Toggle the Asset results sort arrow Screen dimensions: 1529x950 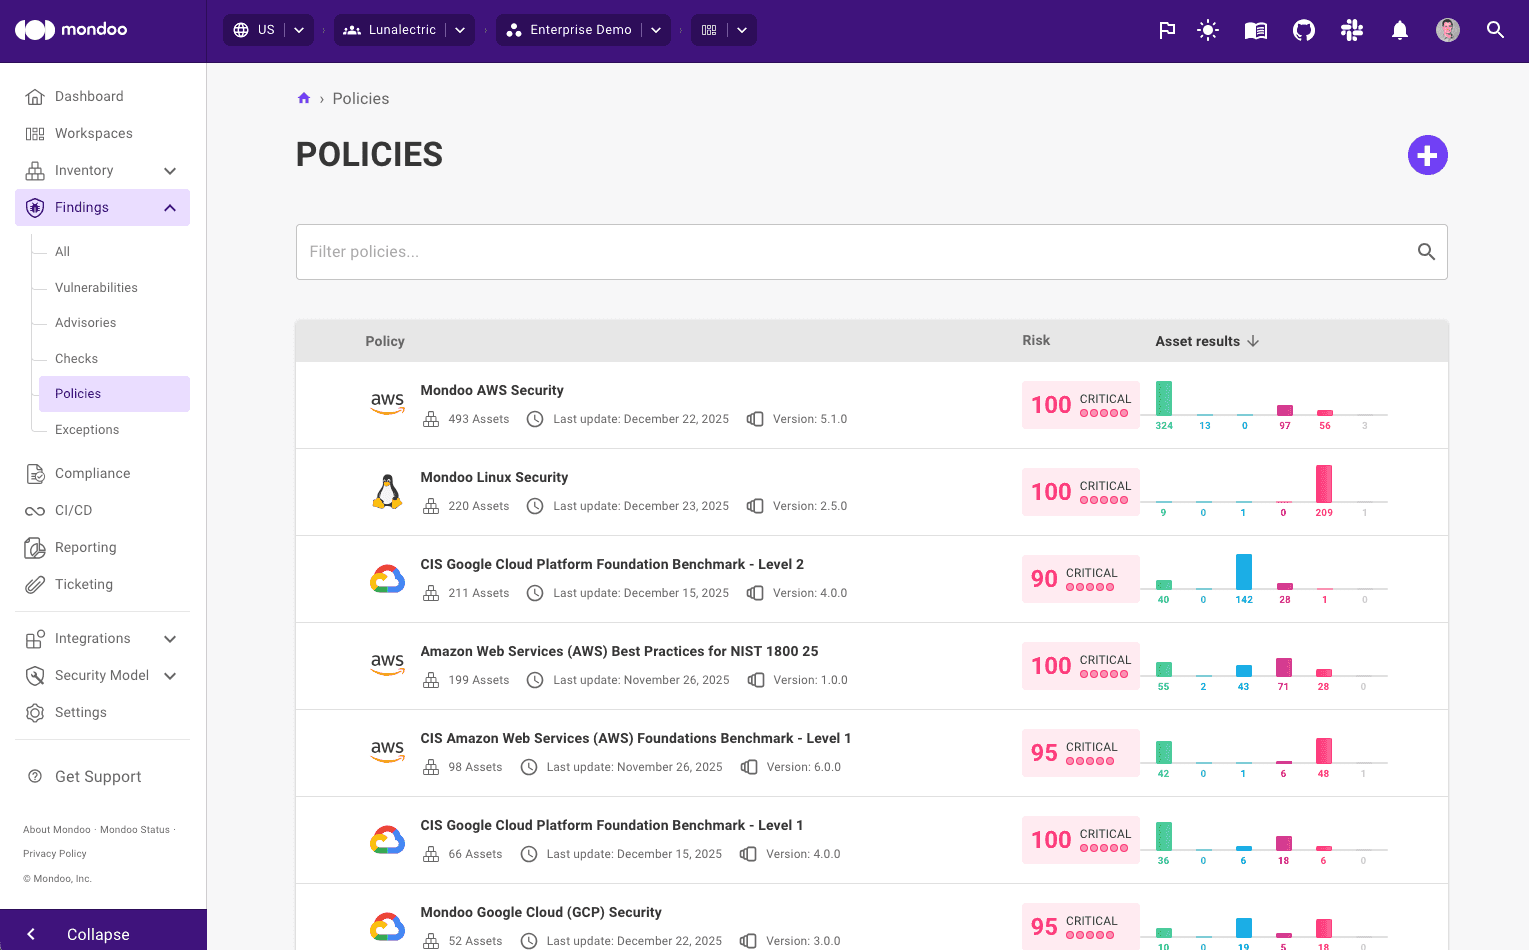point(1254,341)
